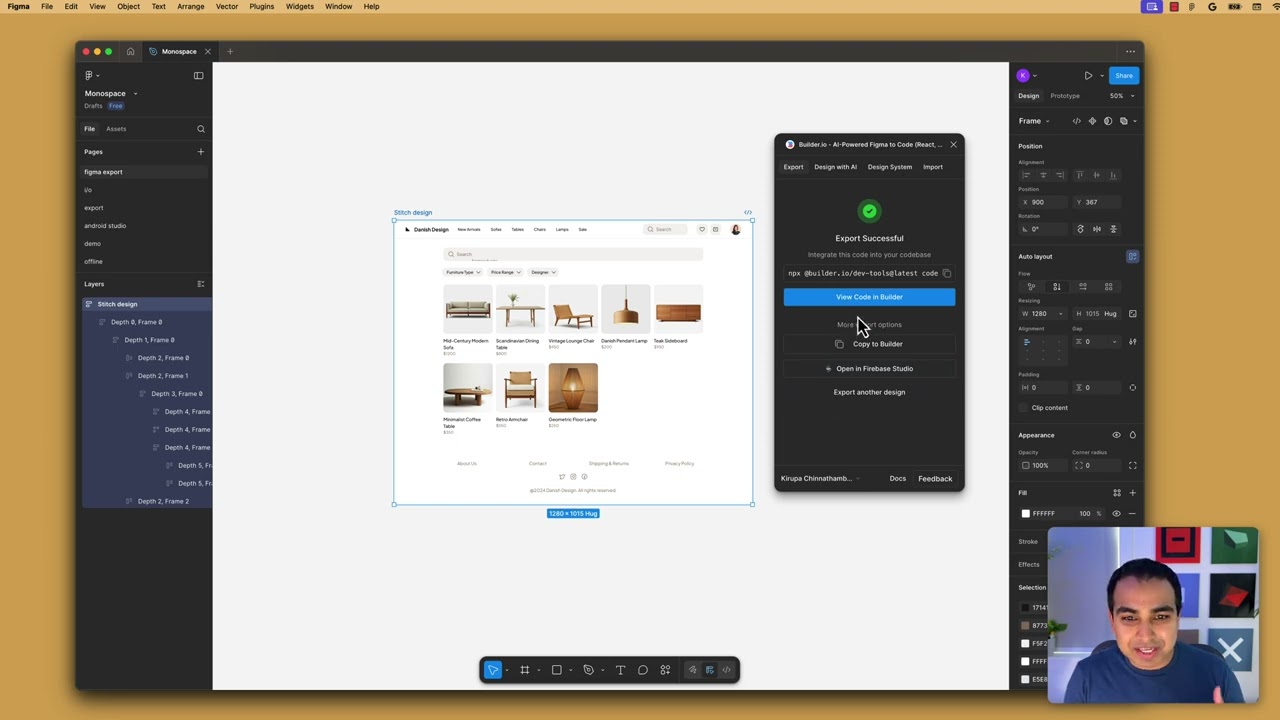Enable the Clip content checkbox
Screen dimensions: 1280x720
(1023, 408)
